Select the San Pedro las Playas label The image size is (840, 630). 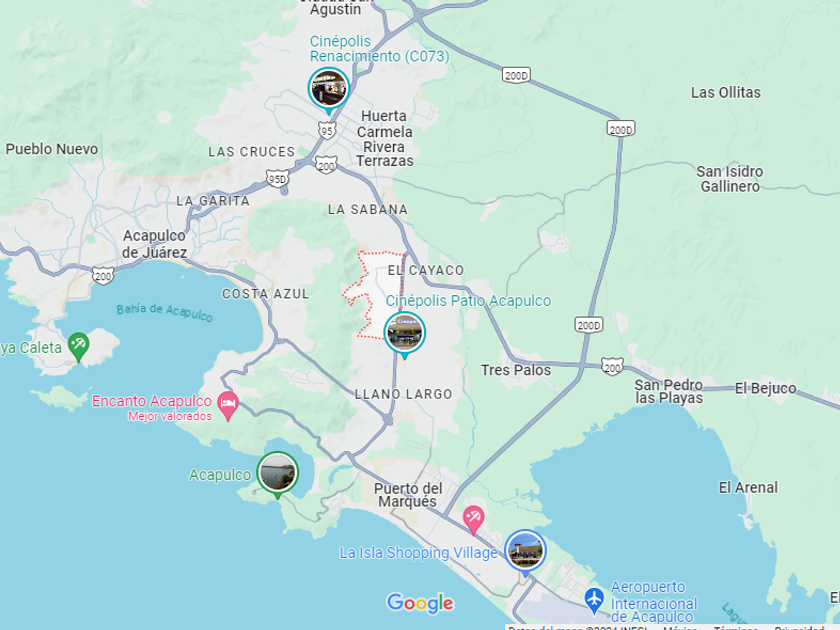click(x=669, y=392)
